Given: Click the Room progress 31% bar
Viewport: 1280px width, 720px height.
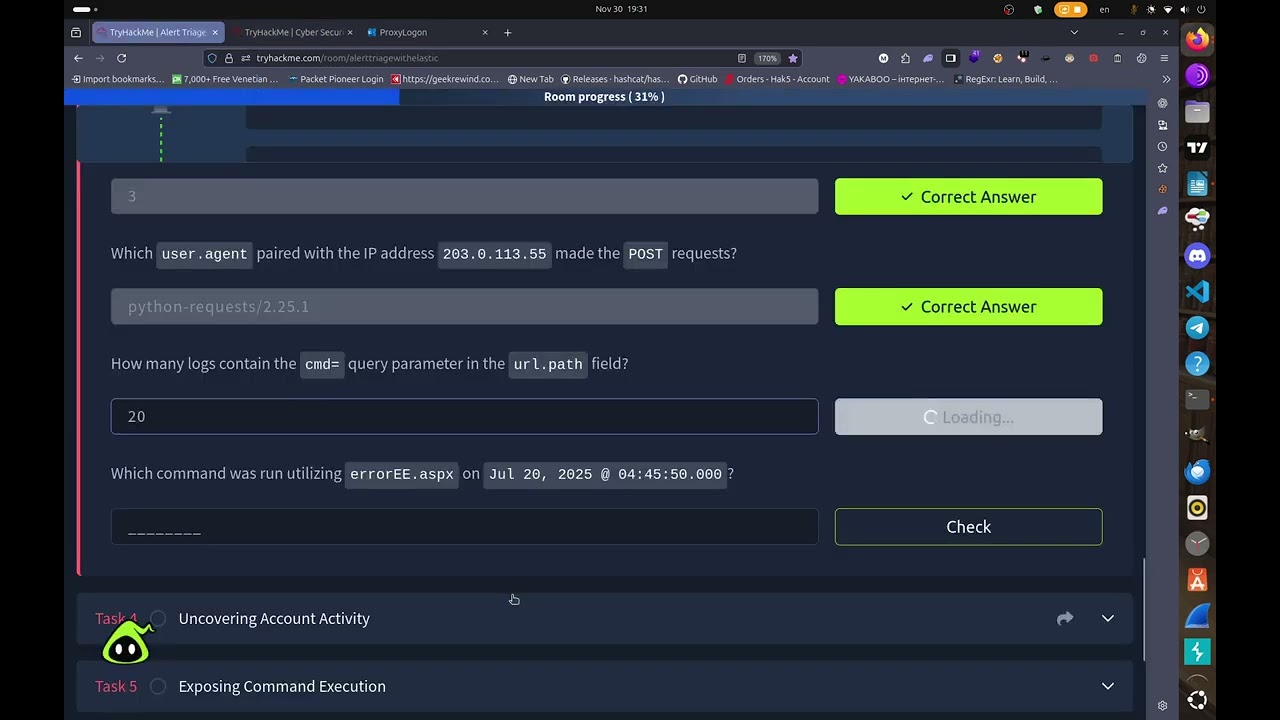Looking at the screenshot, I should tap(604, 97).
